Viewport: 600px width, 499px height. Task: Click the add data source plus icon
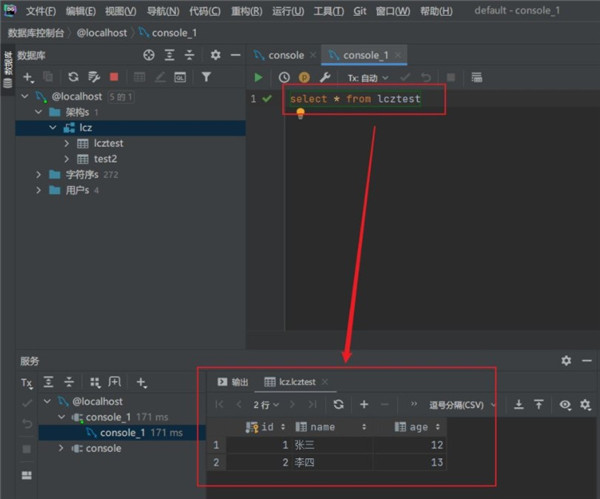click(28, 77)
